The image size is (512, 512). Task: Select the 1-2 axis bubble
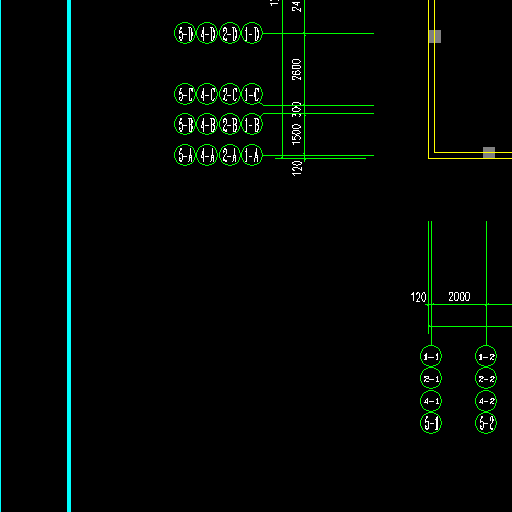pos(486,357)
